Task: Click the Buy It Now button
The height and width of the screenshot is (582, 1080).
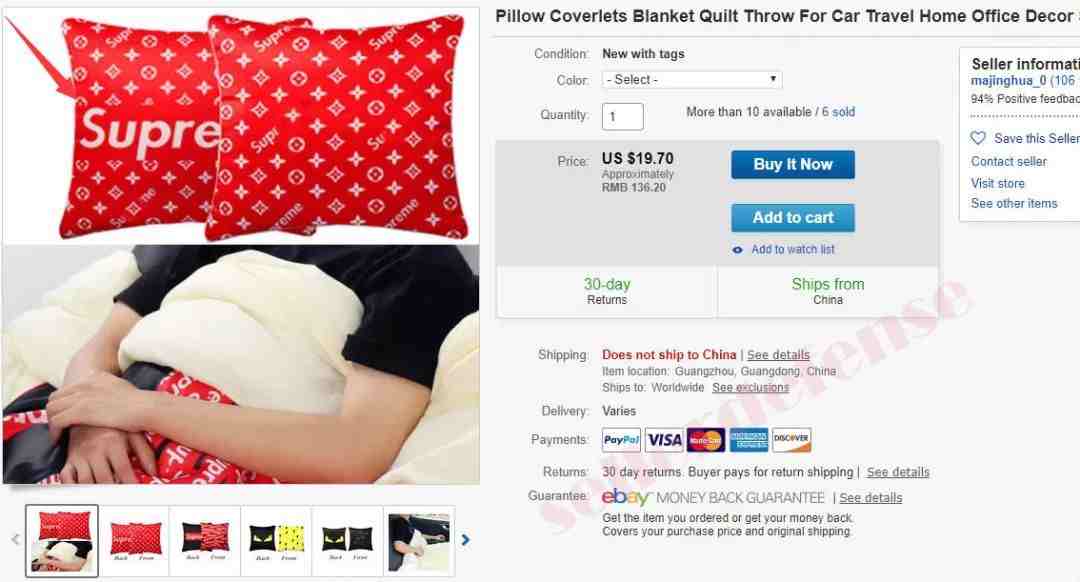Action: click(x=793, y=165)
